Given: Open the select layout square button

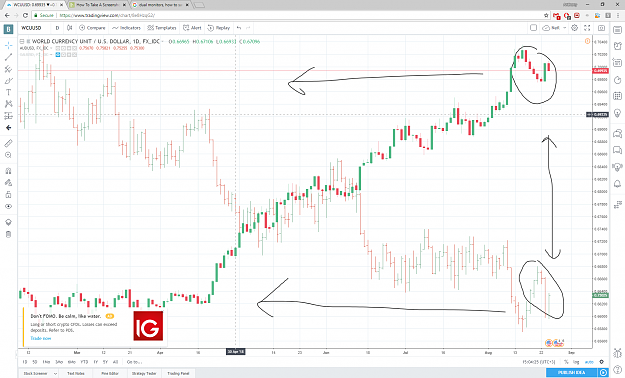Looking at the screenshot, I should 533,28.
